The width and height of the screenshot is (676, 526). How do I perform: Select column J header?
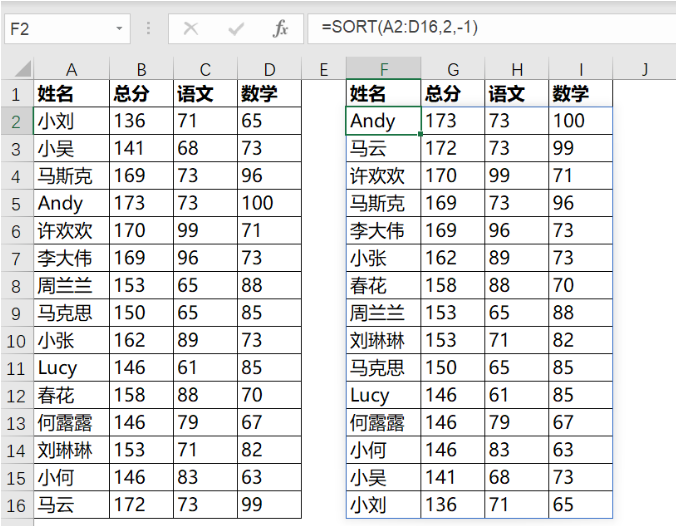pos(644,69)
